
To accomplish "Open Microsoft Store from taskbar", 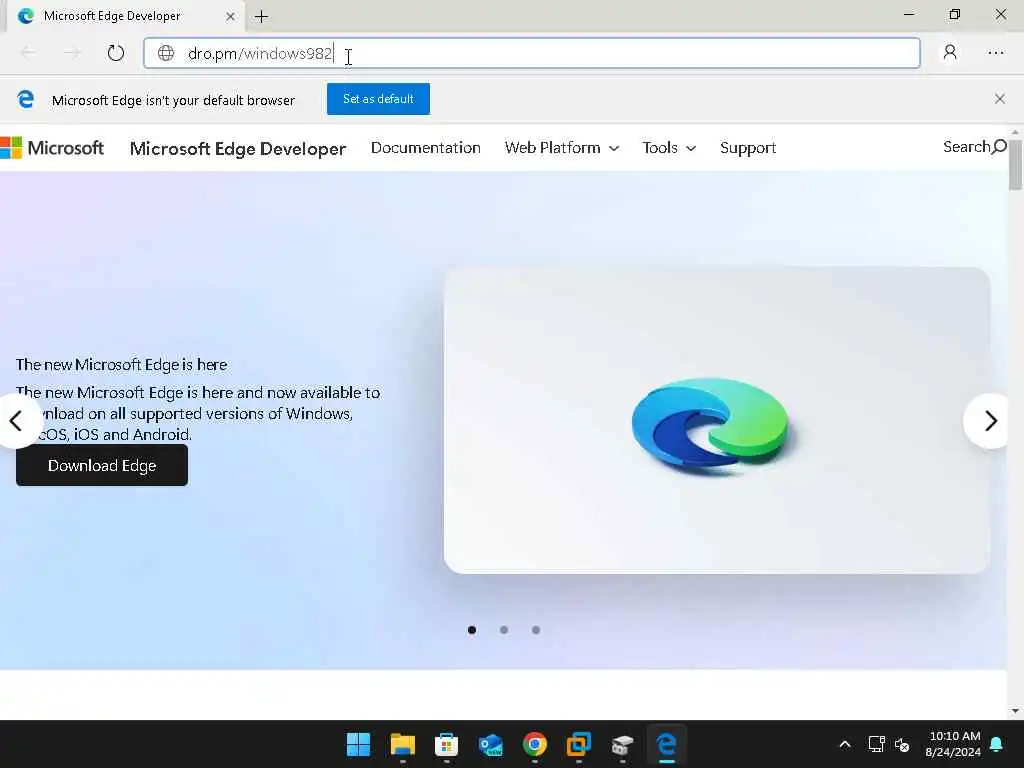I will [447, 744].
